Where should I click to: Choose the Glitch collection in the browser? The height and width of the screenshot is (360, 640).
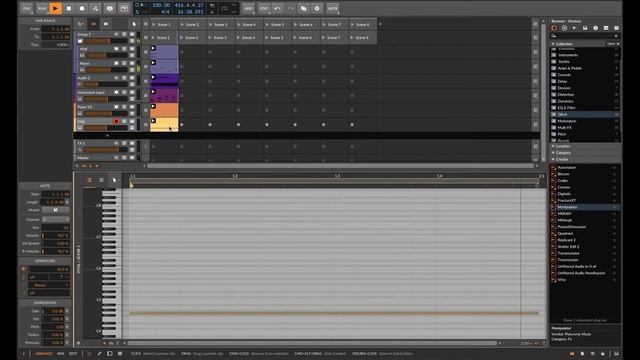tap(585, 114)
